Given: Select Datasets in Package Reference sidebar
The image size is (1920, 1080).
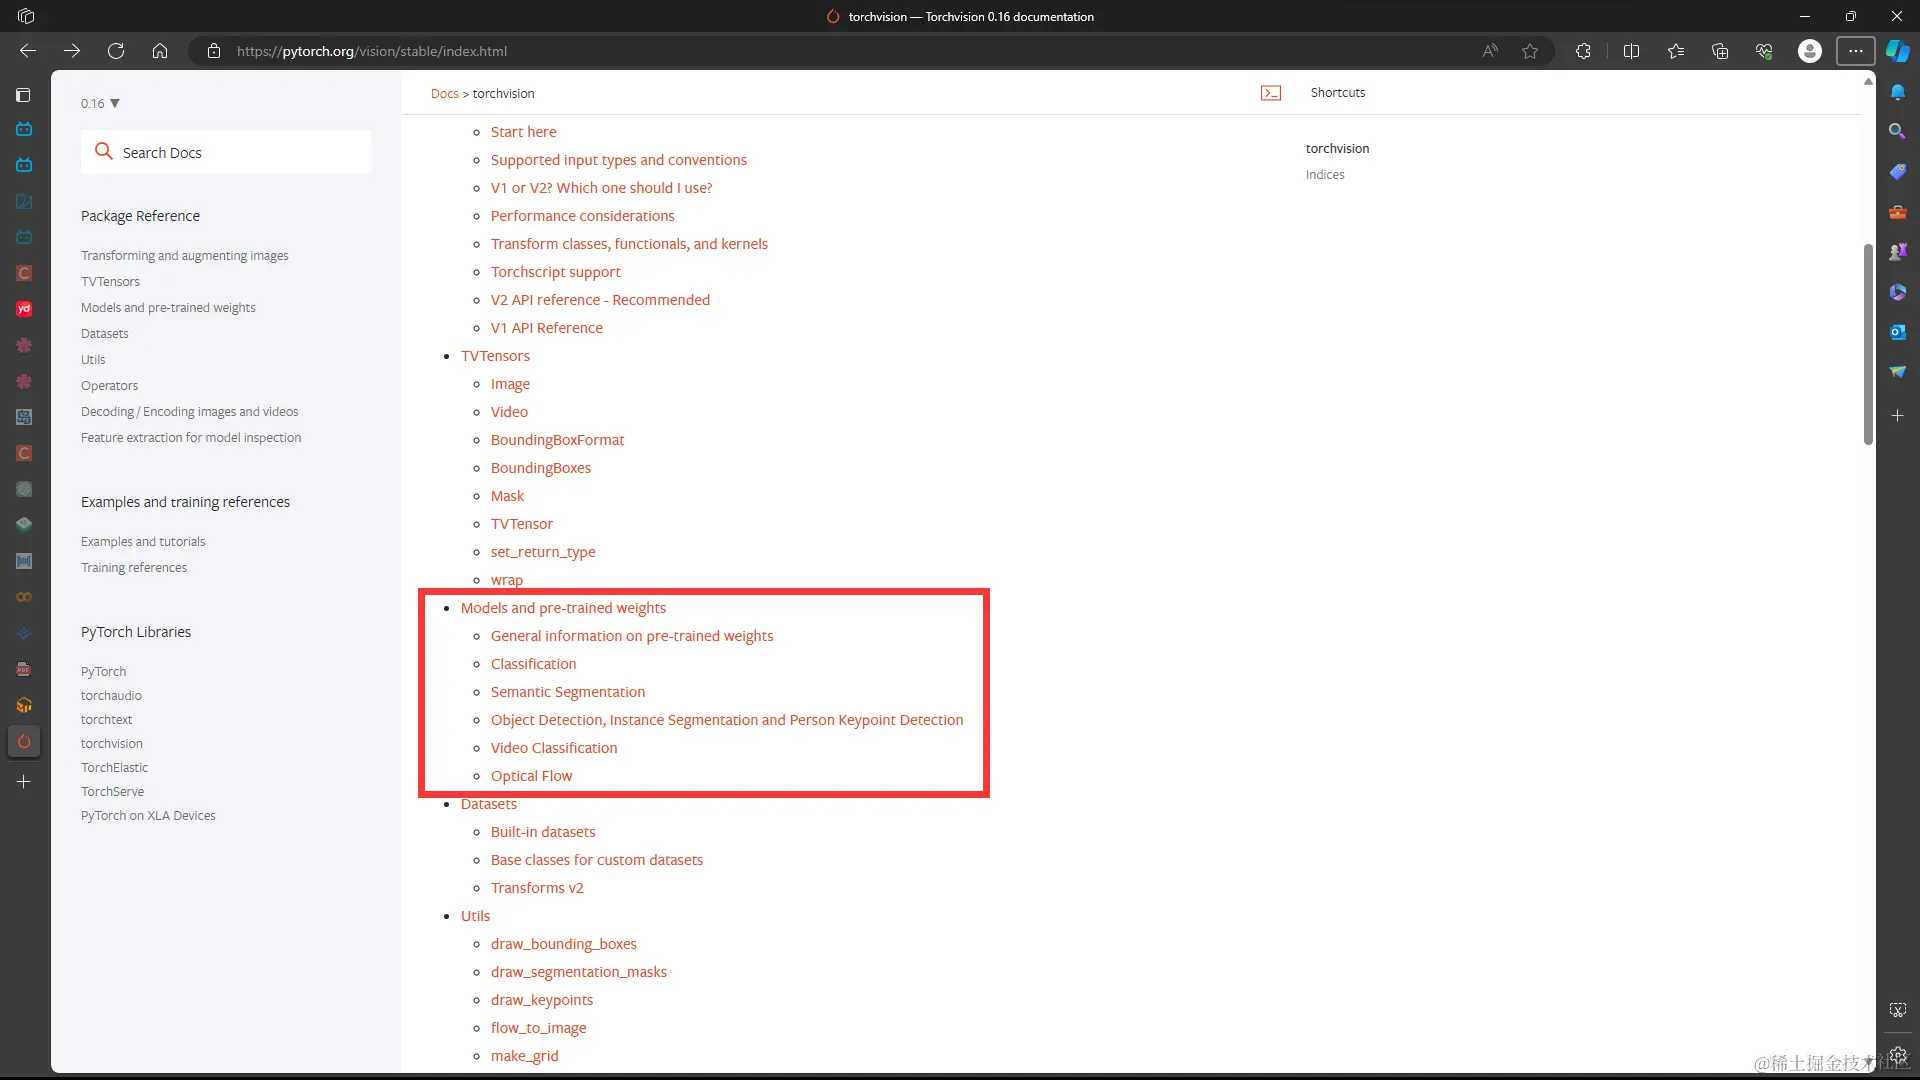Looking at the screenshot, I should 105,334.
